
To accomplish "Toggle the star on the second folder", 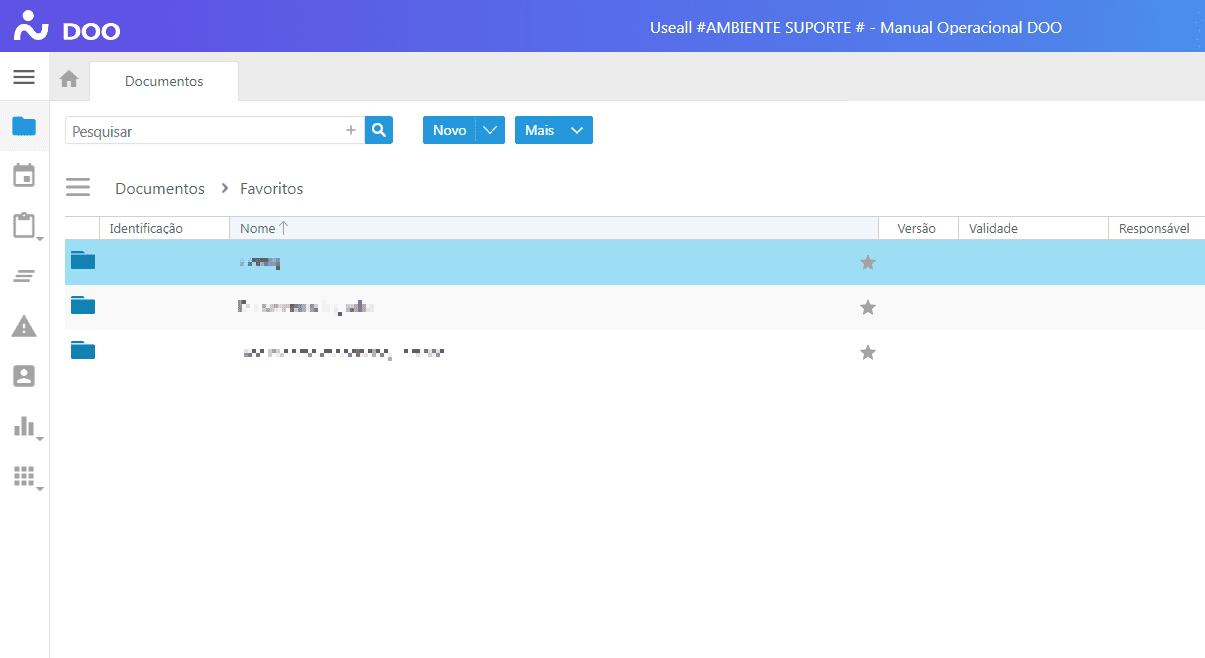I will tap(868, 307).
